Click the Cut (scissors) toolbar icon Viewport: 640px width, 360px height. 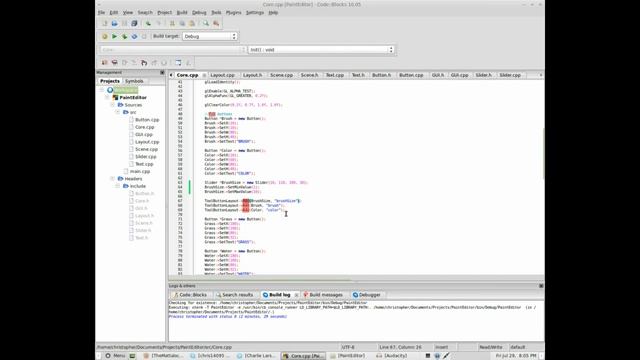click(x=172, y=24)
